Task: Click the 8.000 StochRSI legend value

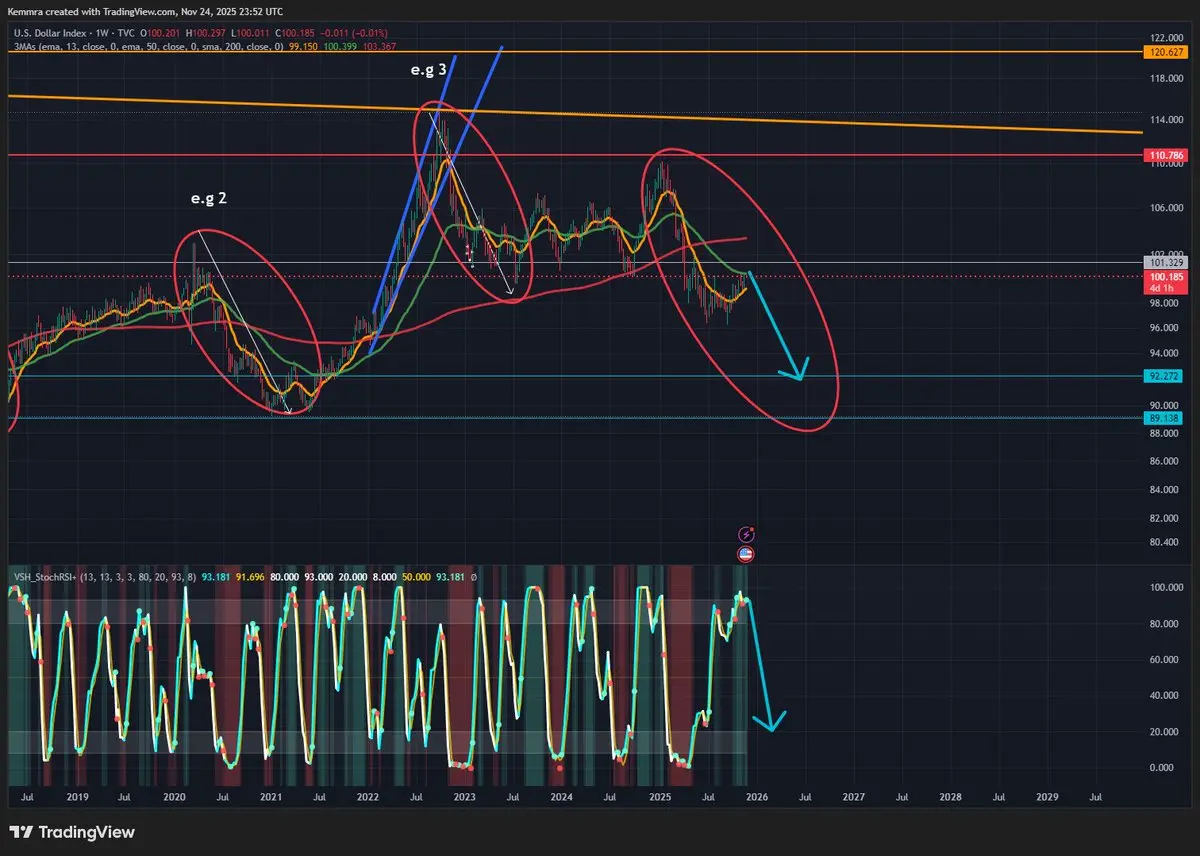Action: [x=384, y=577]
